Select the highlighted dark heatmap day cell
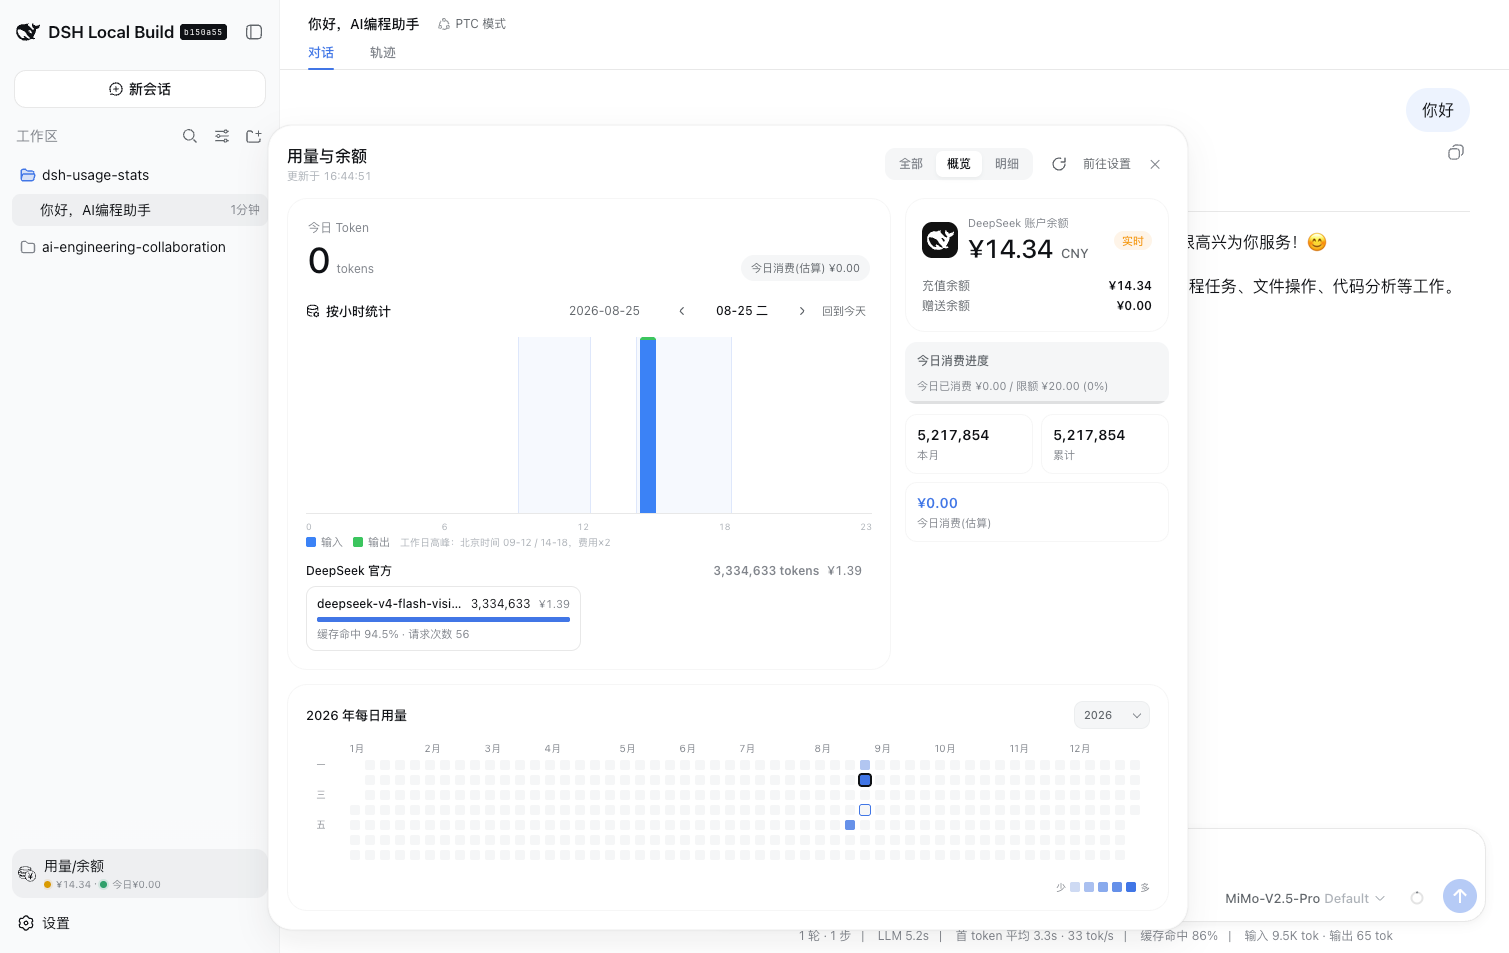This screenshot has width=1509, height=953. [x=865, y=780]
